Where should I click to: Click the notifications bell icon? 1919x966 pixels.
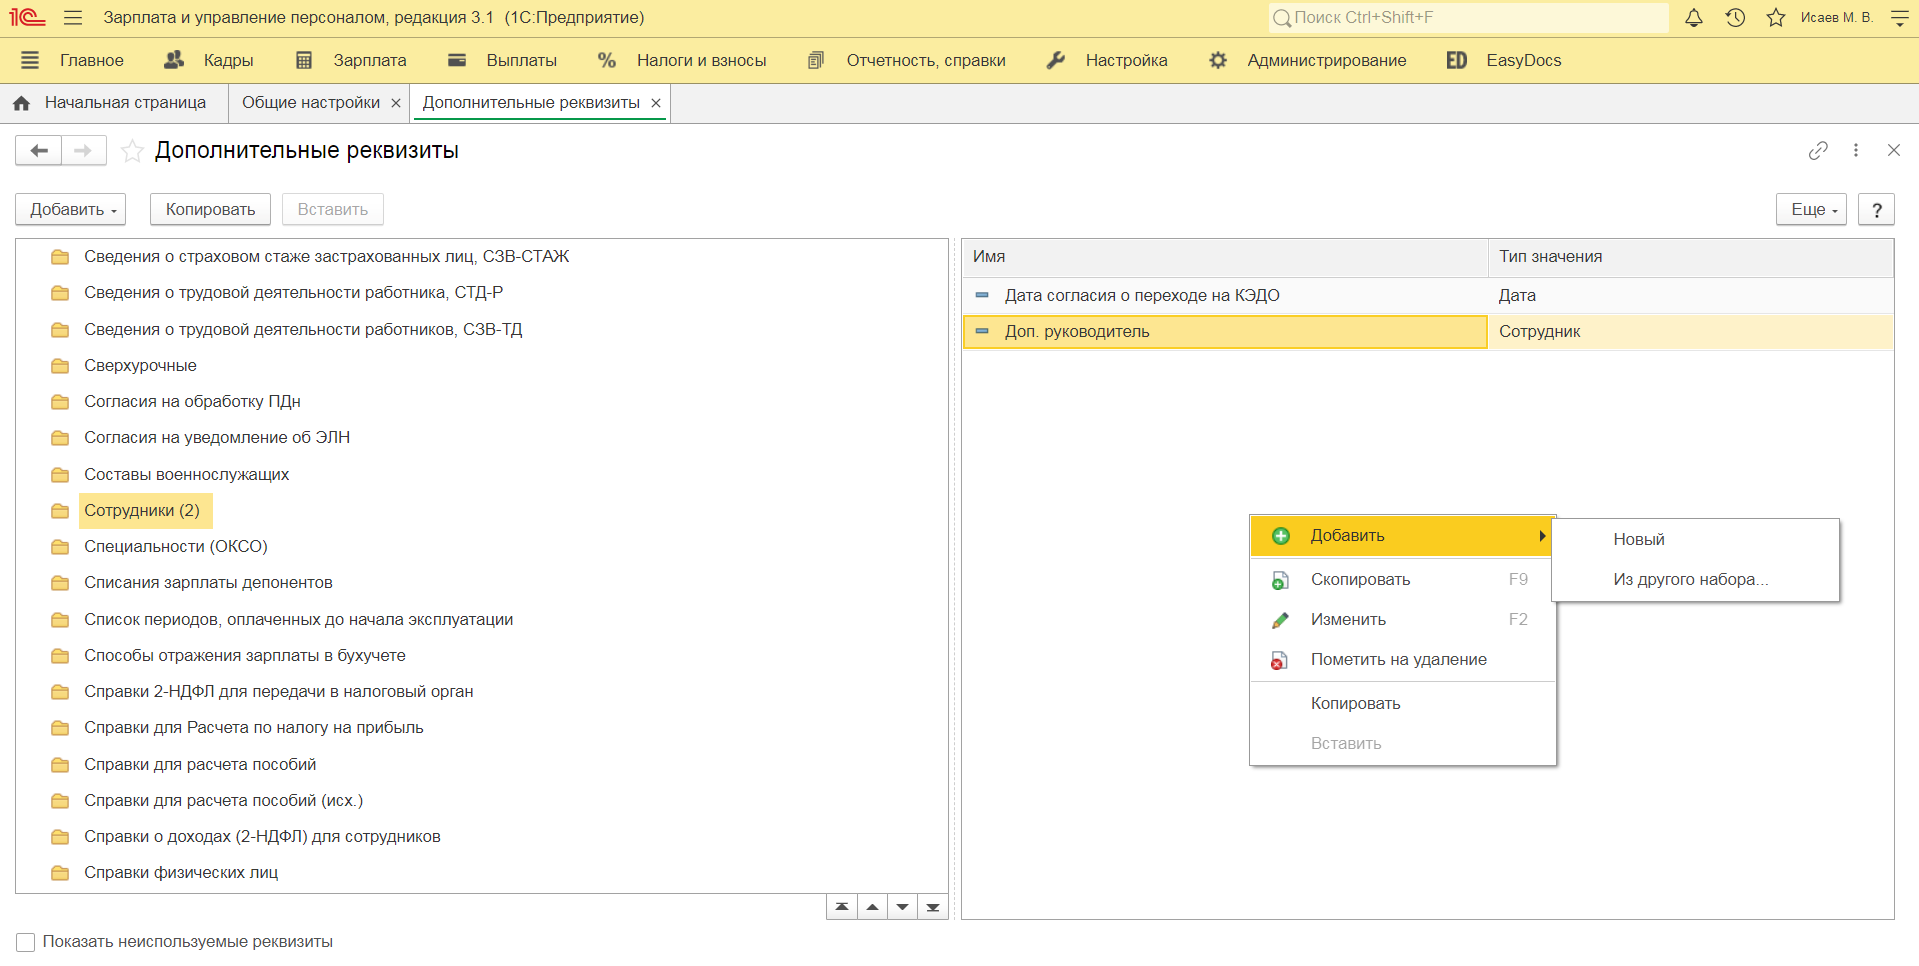1693,18
